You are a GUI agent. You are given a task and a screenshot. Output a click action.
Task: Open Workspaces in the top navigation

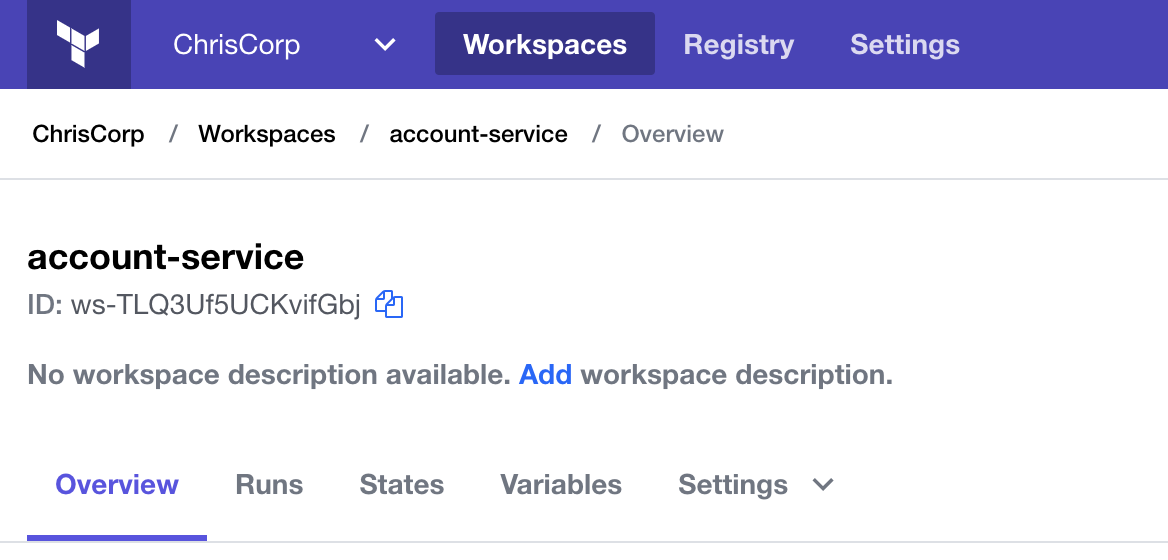(545, 44)
